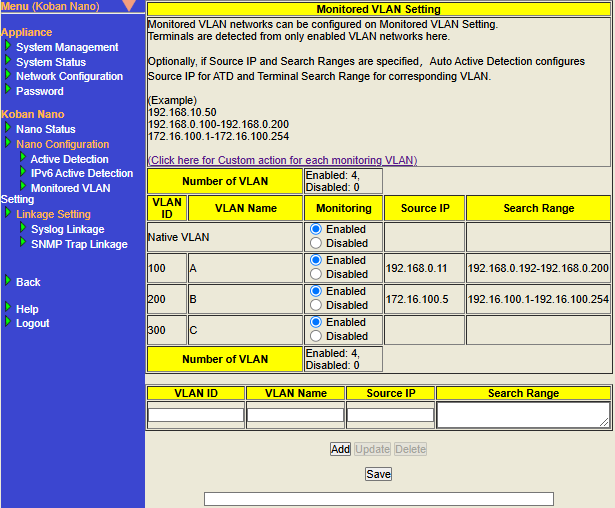Click the Add button
This screenshot has width=615, height=508.
(x=340, y=449)
